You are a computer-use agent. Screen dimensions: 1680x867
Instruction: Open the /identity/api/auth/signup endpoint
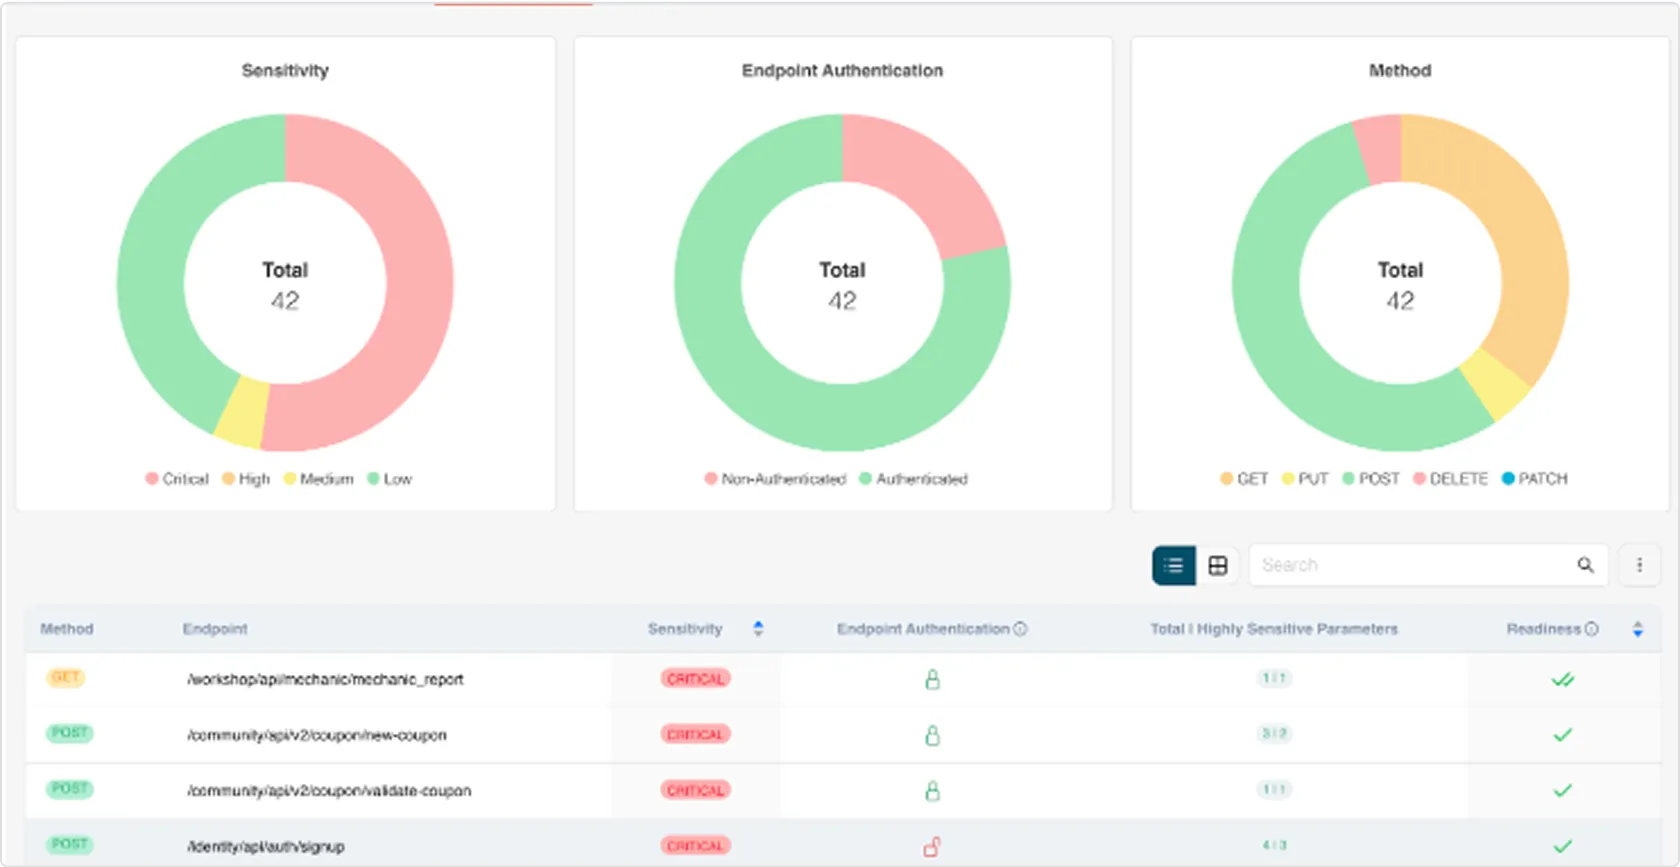pos(266,847)
